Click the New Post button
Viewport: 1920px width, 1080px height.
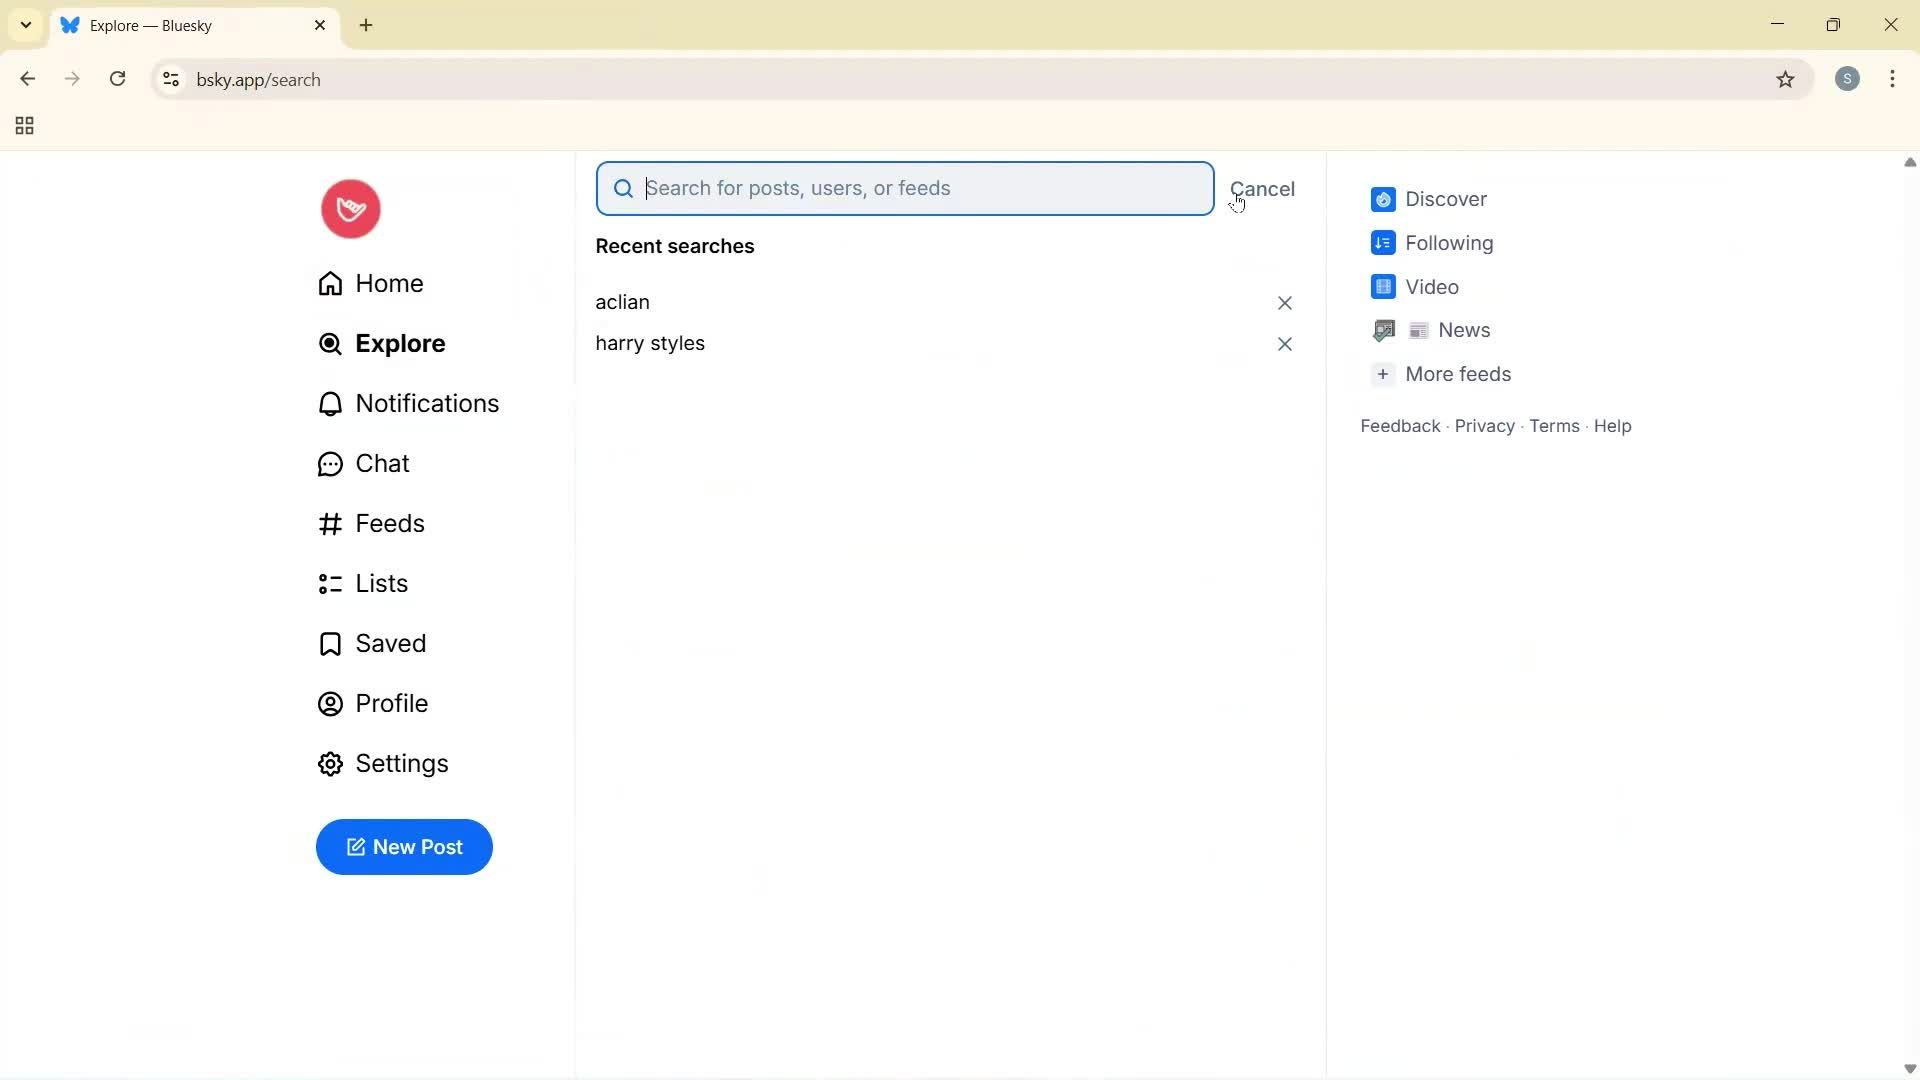click(x=404, y=847)
